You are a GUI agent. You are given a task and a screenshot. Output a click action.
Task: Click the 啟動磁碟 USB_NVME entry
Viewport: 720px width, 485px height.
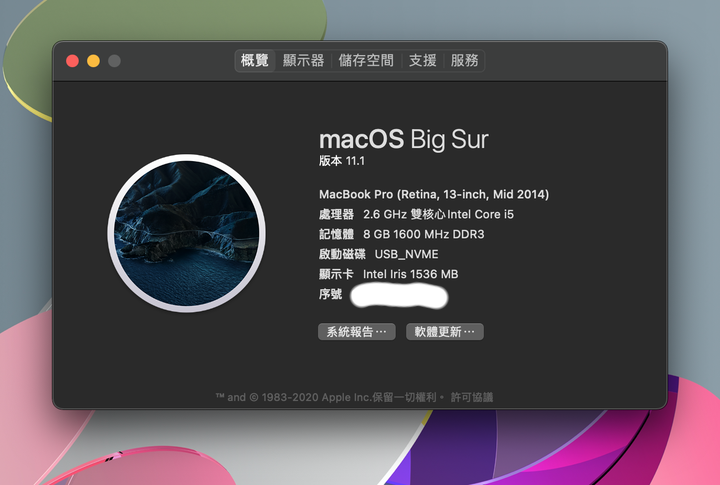coord(378,254)
